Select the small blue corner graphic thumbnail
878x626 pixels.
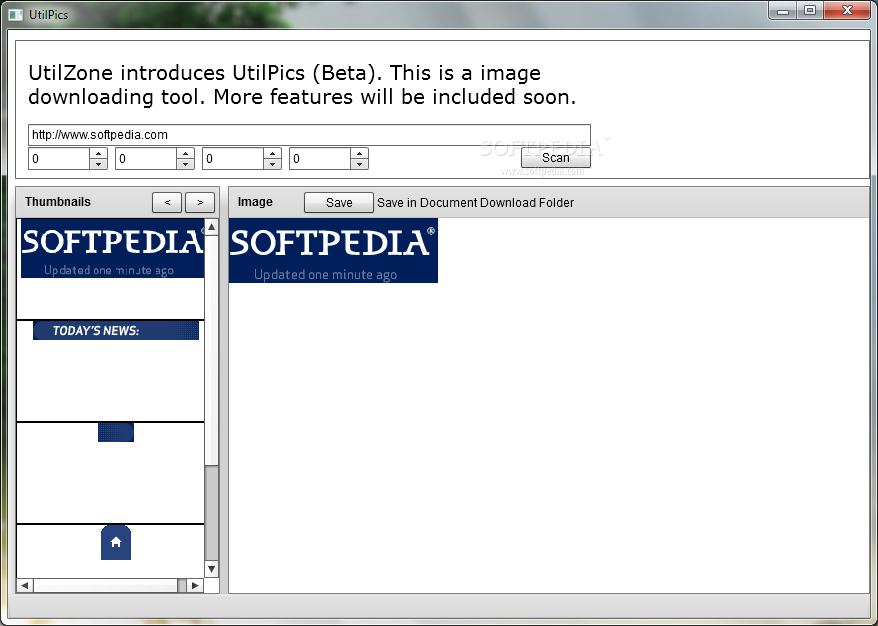116,432
